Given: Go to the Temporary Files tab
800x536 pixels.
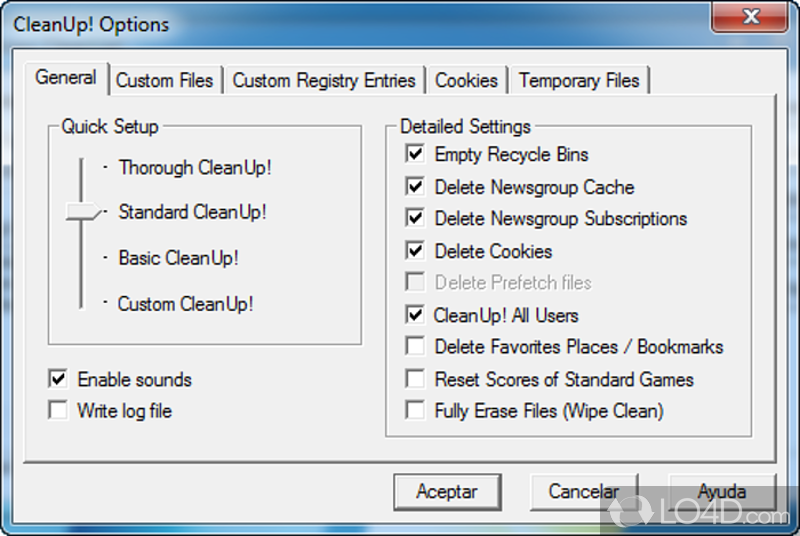Looking at the screenshot, I should (579, 80).
